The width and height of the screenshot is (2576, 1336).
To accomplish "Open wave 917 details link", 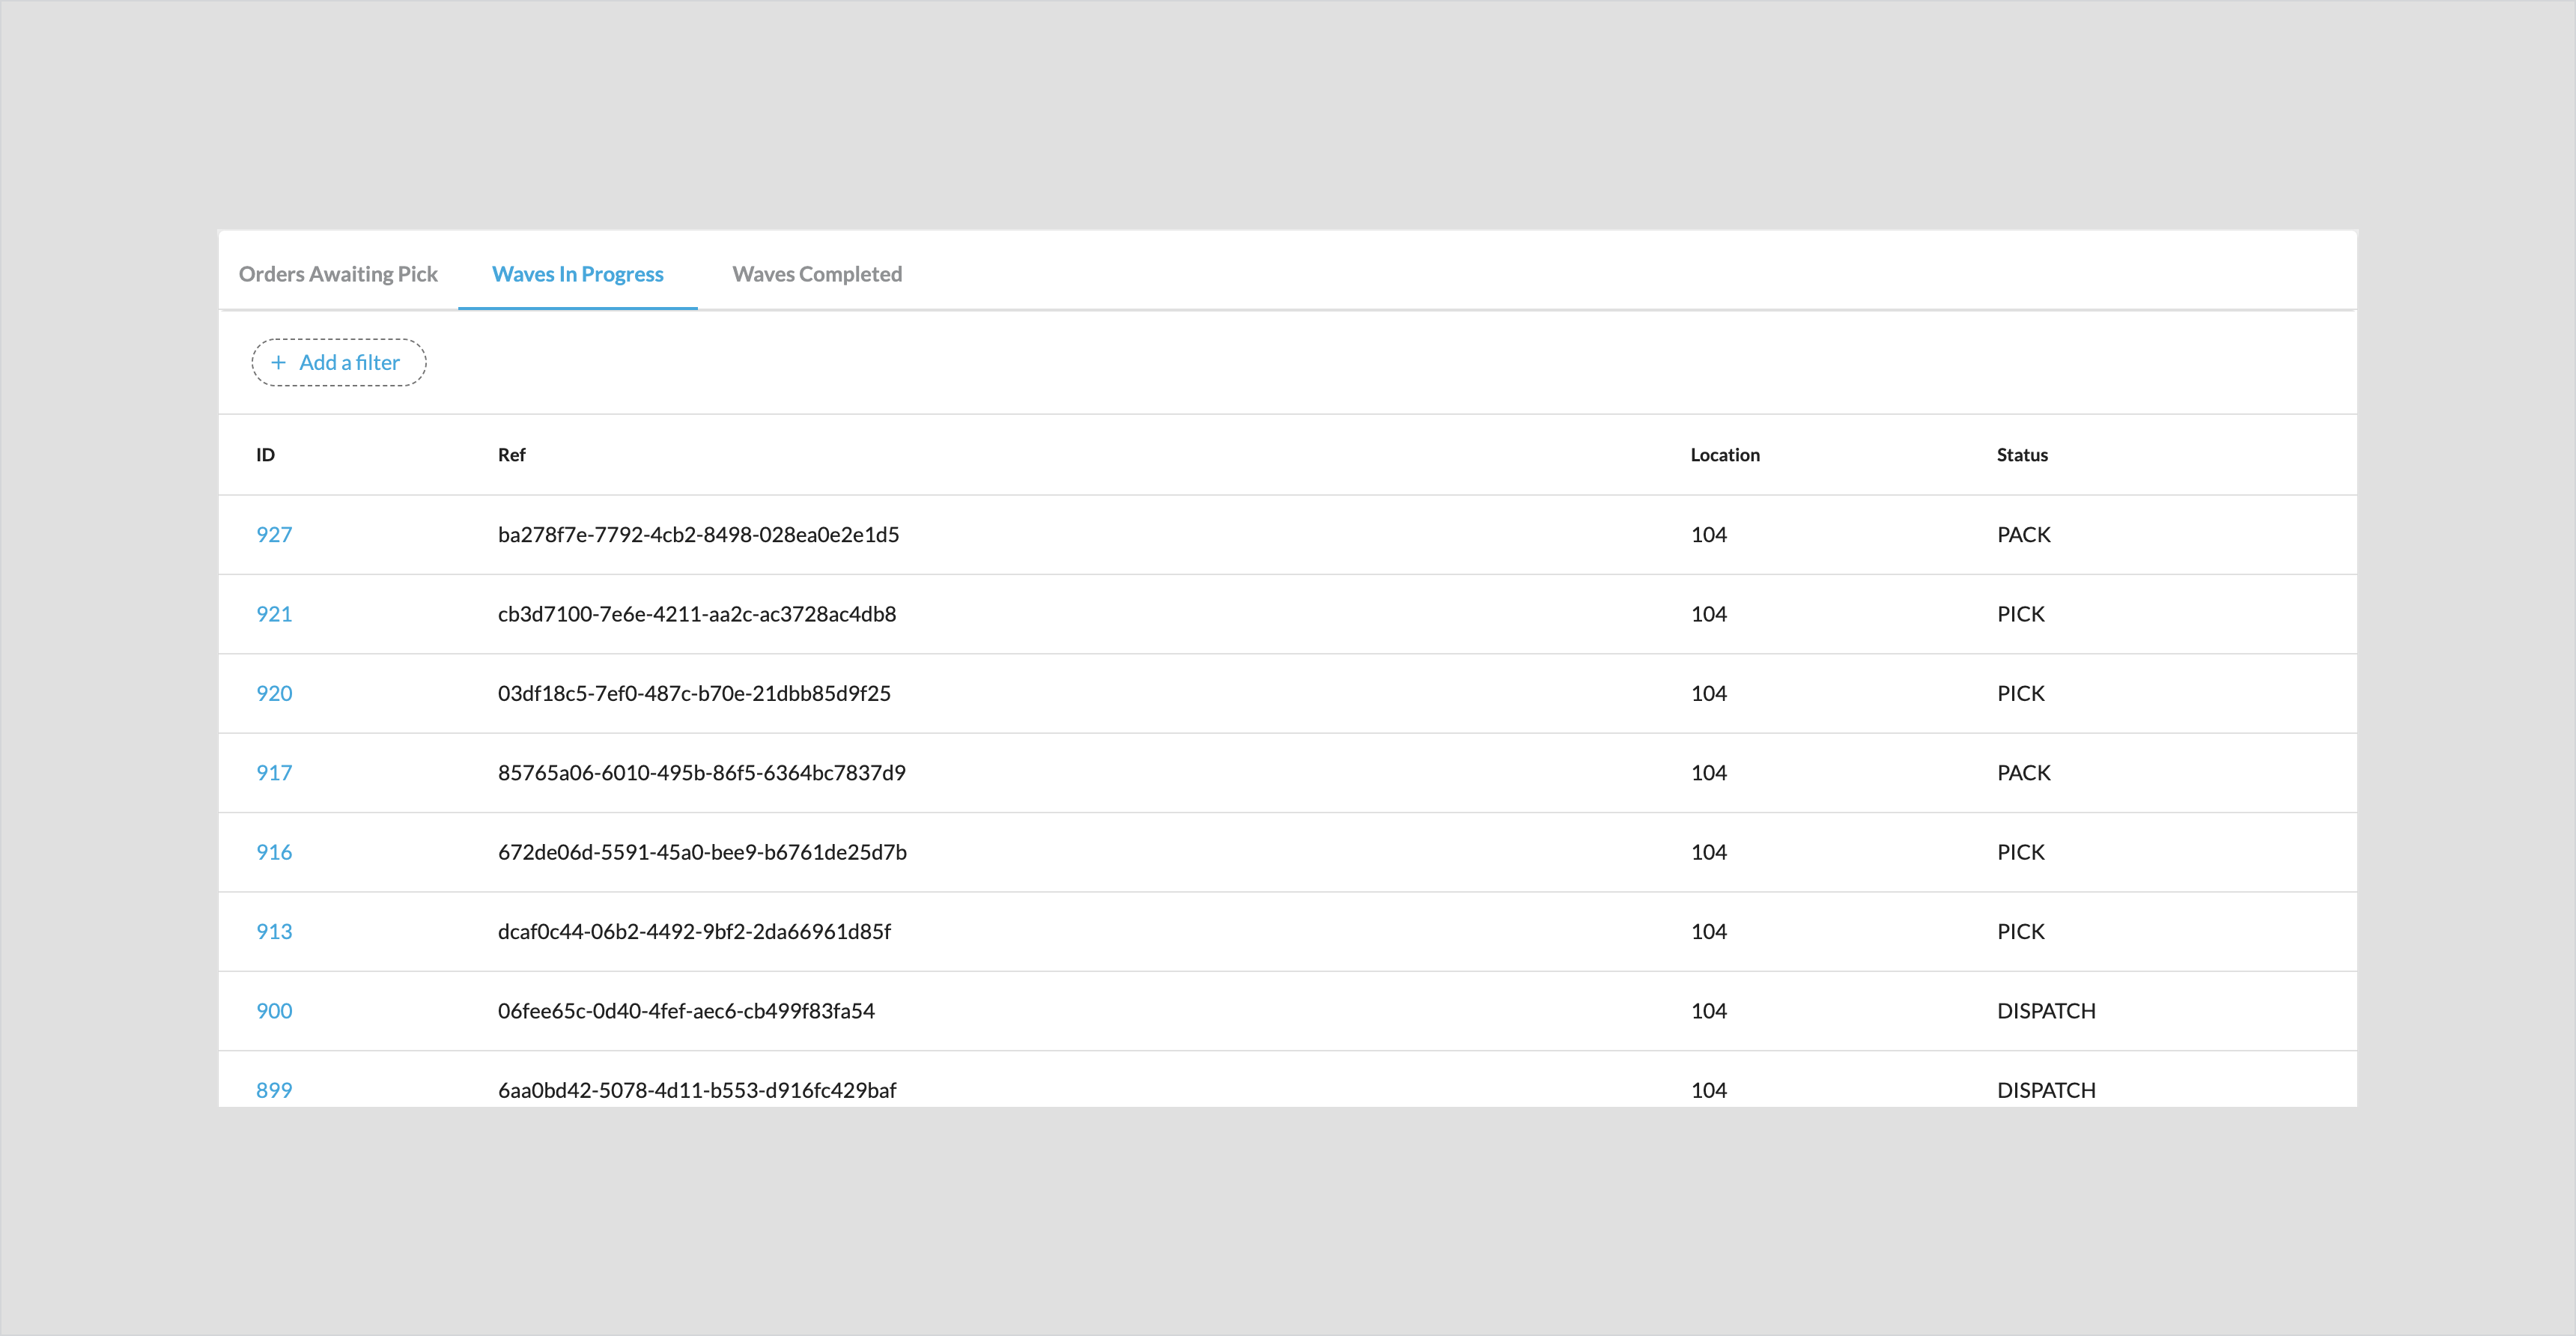I will (274, 773).
